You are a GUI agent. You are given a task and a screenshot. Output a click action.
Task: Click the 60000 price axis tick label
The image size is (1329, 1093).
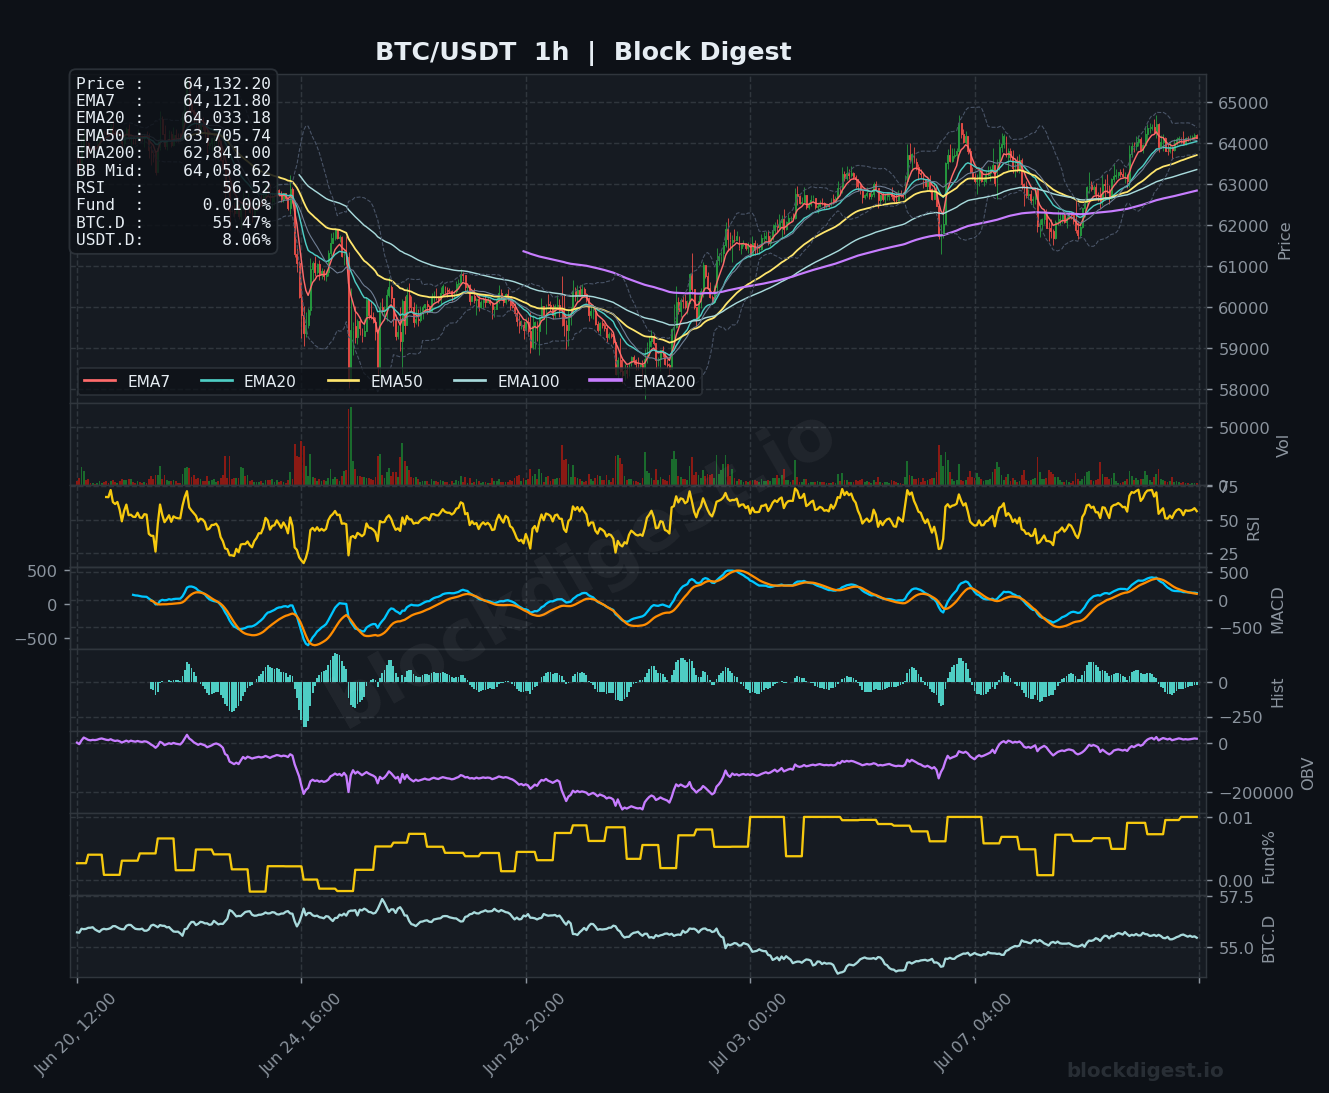click(1242, 308)
